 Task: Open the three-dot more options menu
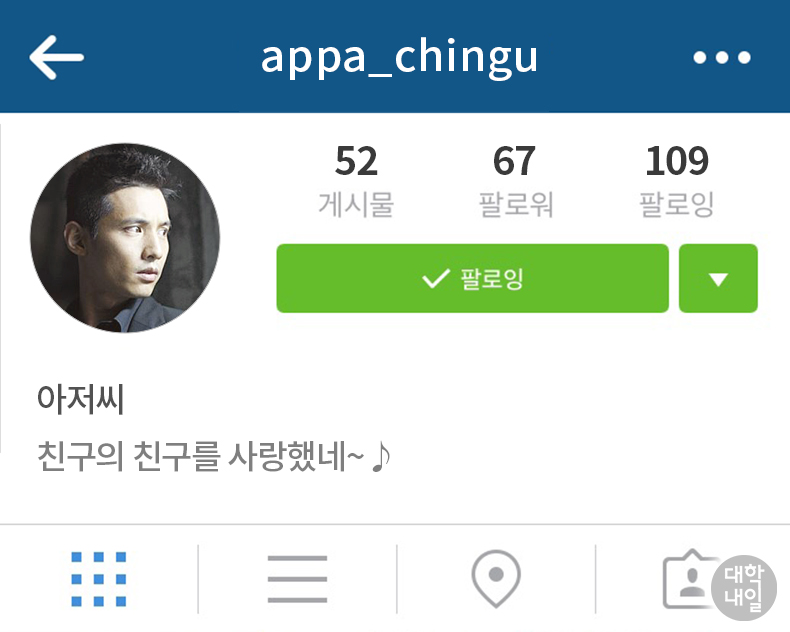(x=721, y=57)
